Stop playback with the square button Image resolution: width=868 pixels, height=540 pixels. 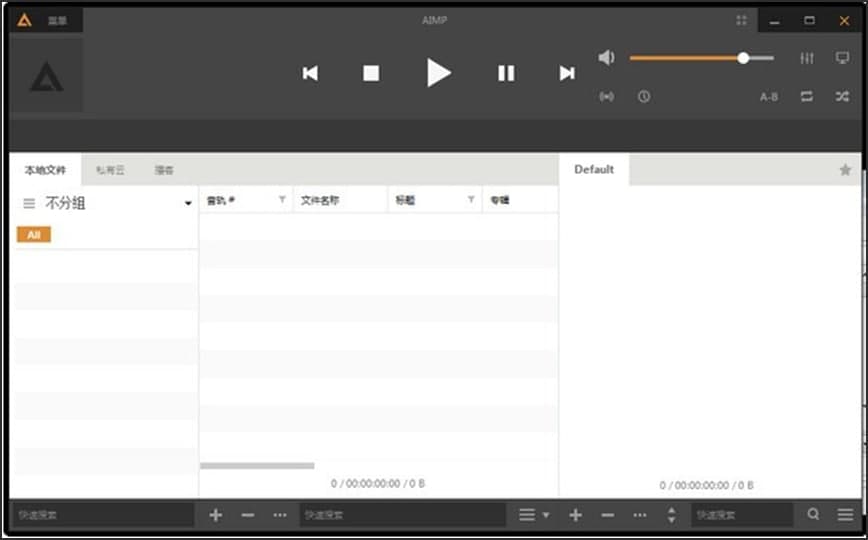coord(371,73)
